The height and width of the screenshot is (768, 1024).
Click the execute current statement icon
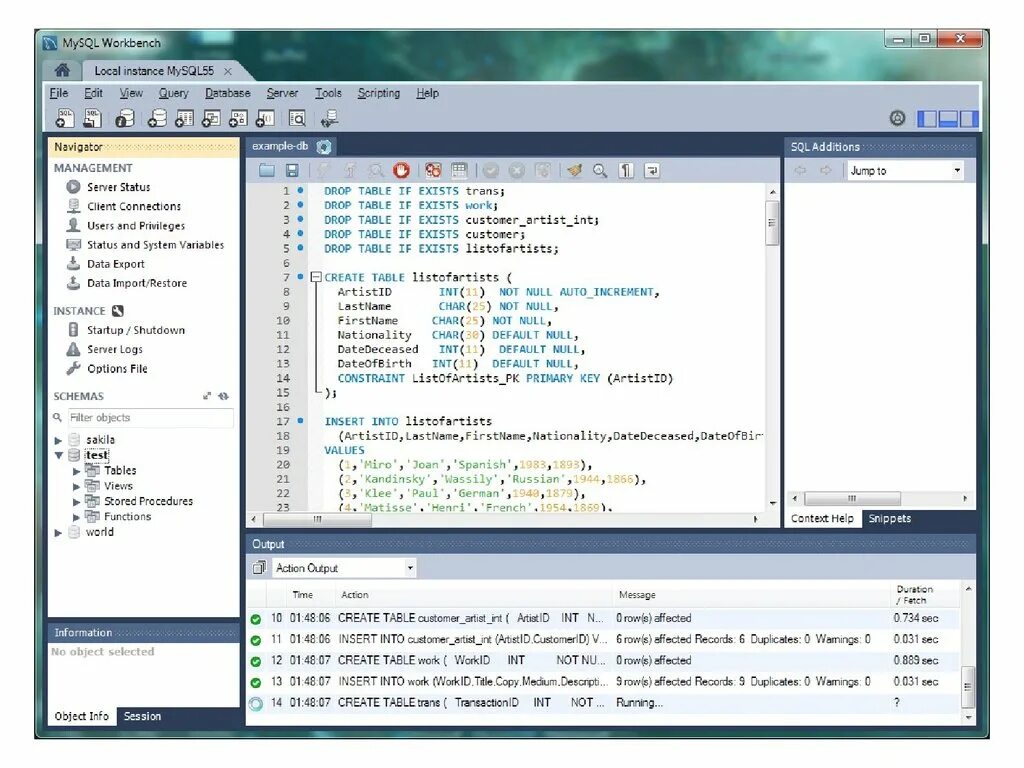(350, 171)
